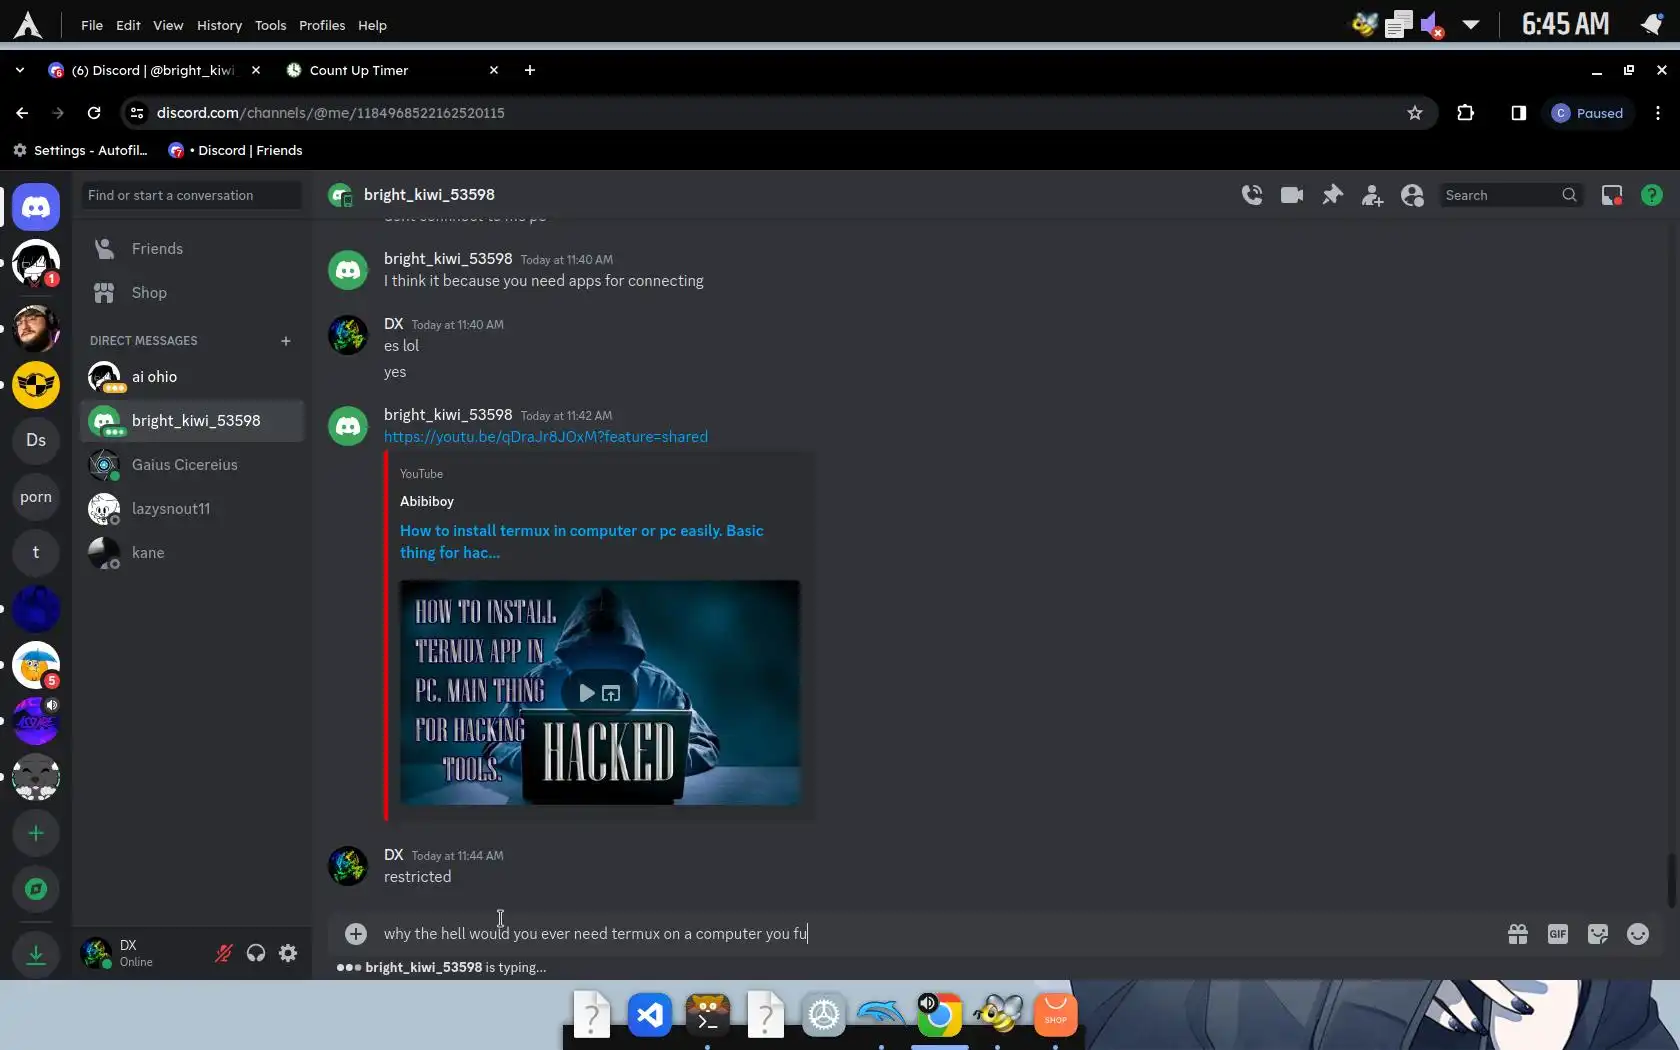Attach a file with the plus button

(356, 934)
